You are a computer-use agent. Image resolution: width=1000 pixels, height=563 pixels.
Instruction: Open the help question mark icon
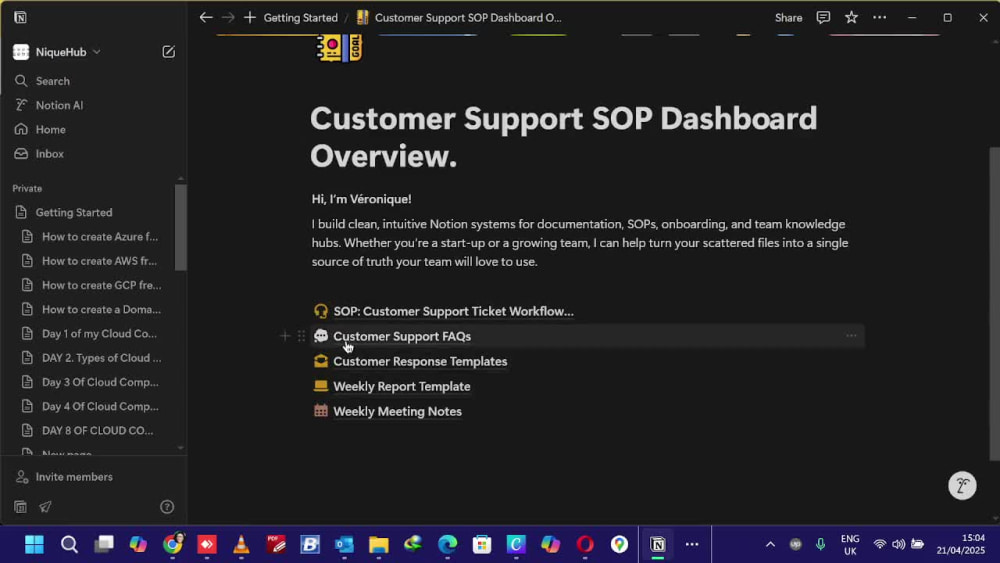167,507
